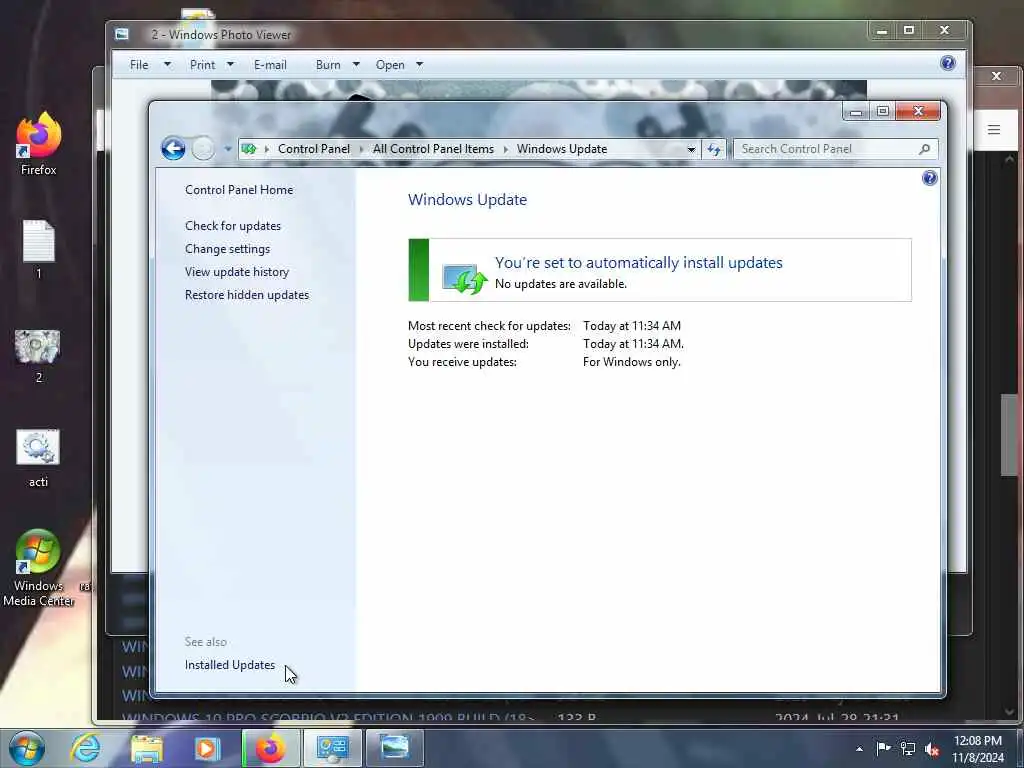This screenshot has width=1024, height=768.
Task: Open Windows Media Player in taskbar
Action: (x=207, y=748)
